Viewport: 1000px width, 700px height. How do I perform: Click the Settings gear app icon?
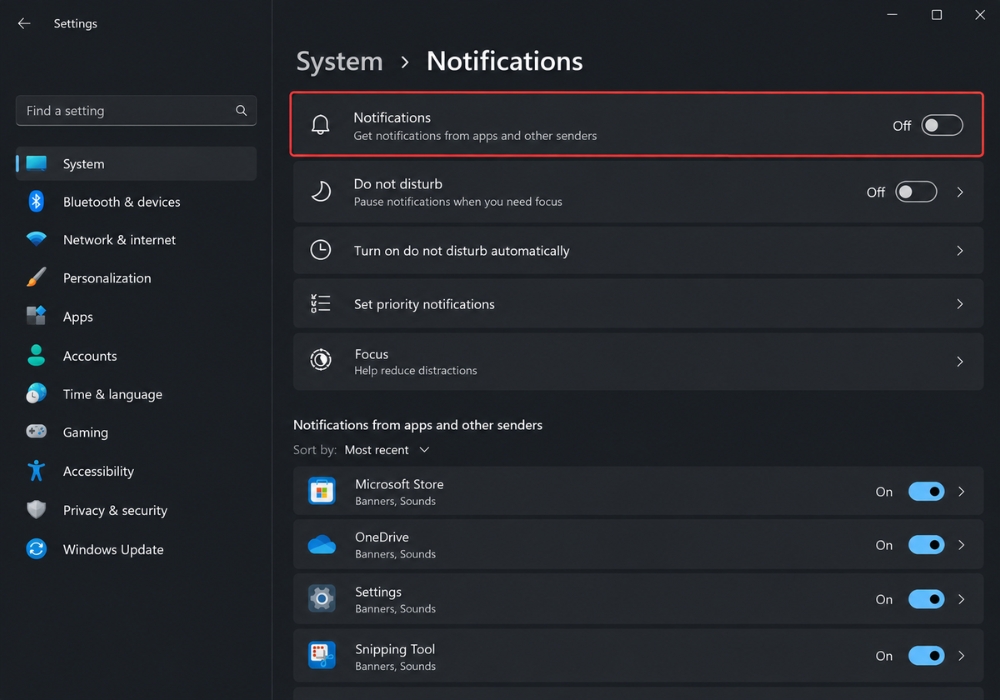click(x=322, y=599)
